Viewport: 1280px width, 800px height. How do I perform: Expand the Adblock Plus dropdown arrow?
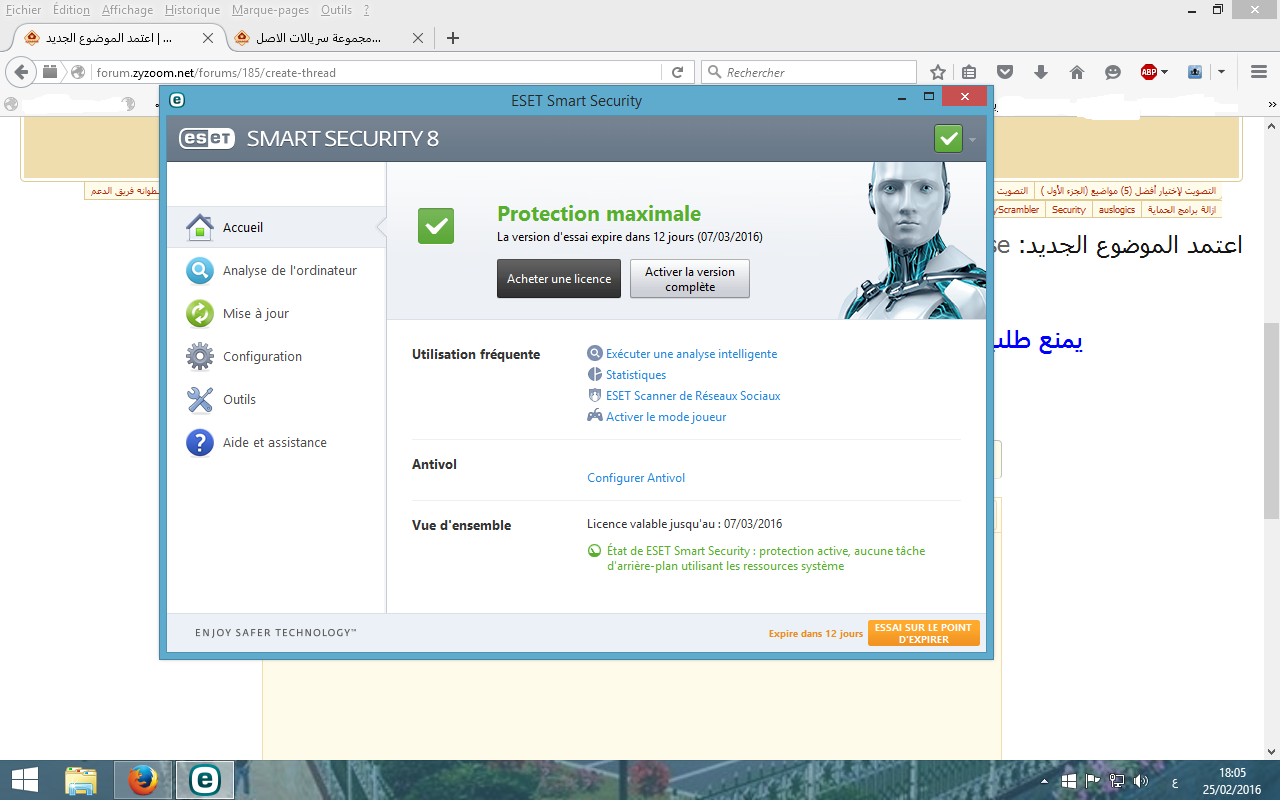[x=1165, y=72]
